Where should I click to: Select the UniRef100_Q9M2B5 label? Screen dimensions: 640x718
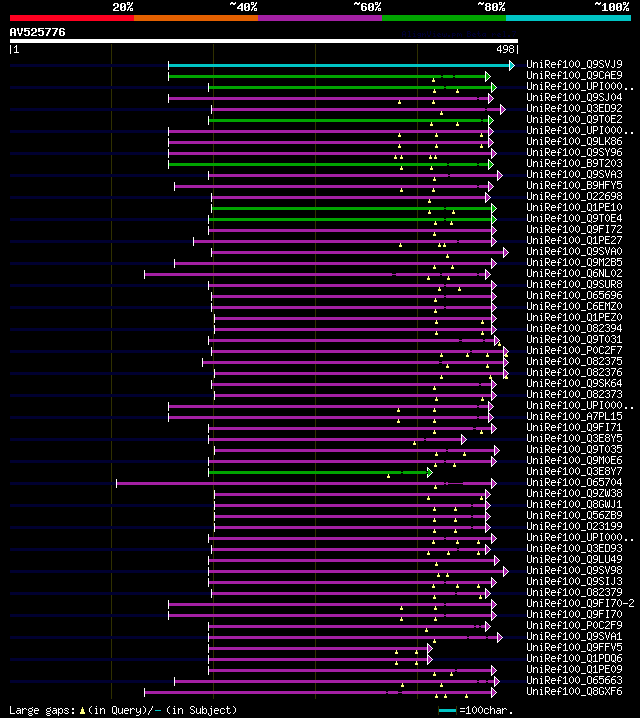pos(574,262)
